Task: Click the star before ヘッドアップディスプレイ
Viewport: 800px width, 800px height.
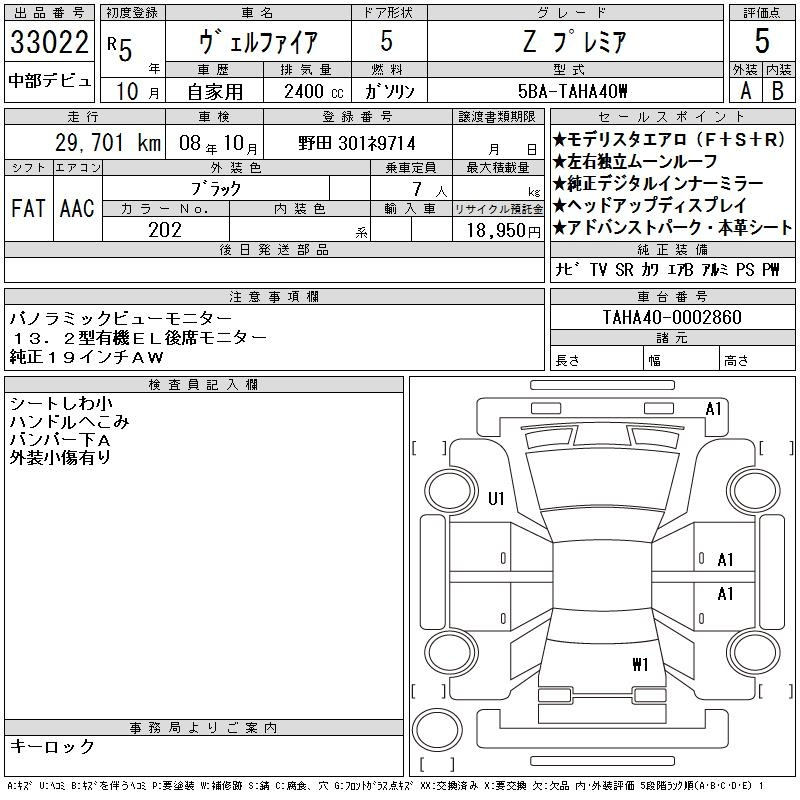Action: click(x=560, y=205)
